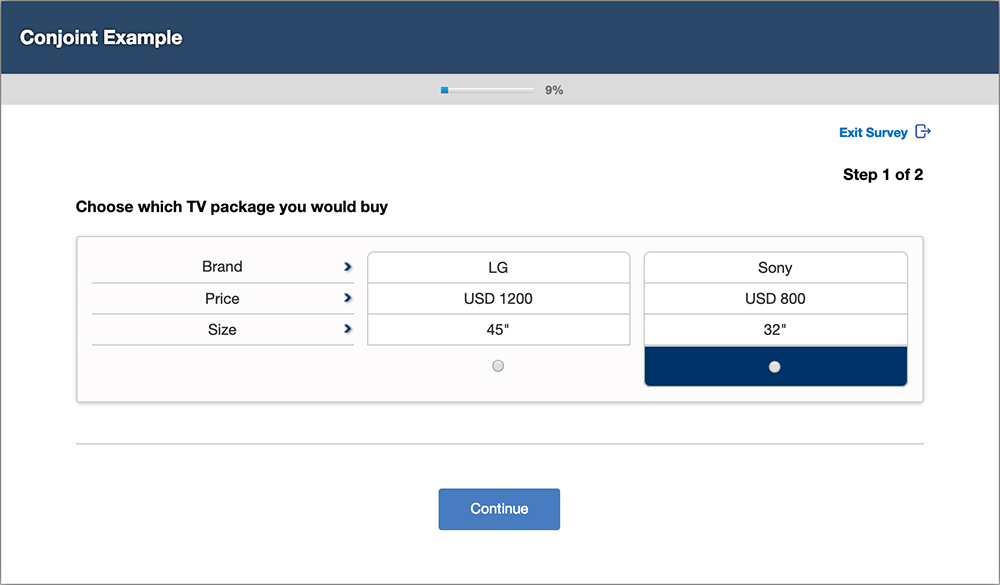
Task: Select the LG package radio button
Action: click(498, 366)
